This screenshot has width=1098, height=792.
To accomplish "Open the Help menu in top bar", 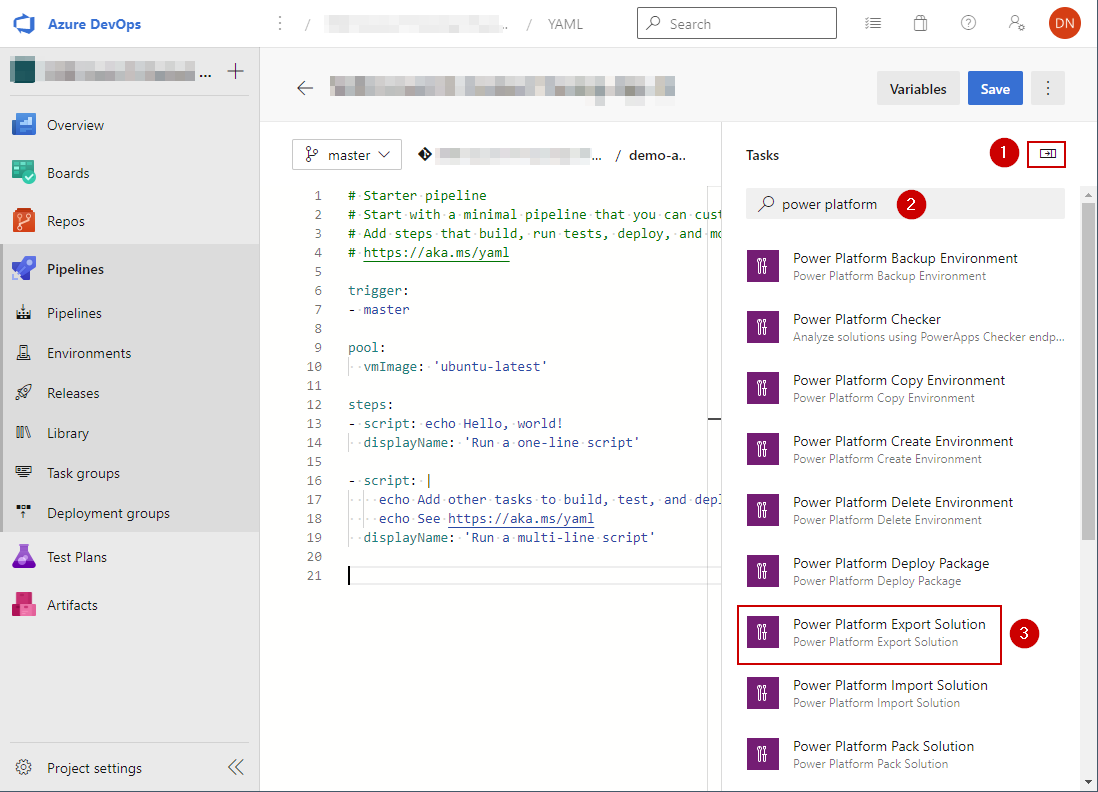I will 968,22.
